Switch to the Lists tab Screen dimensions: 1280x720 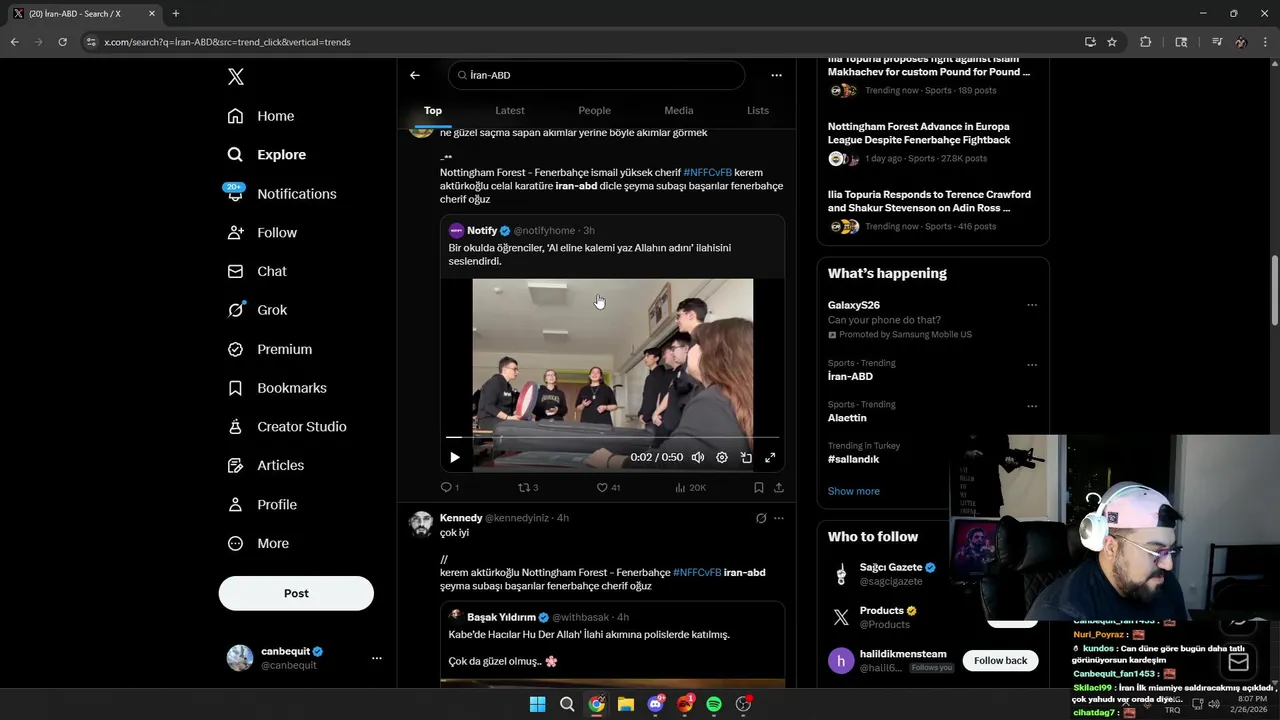tap(758, 110)
